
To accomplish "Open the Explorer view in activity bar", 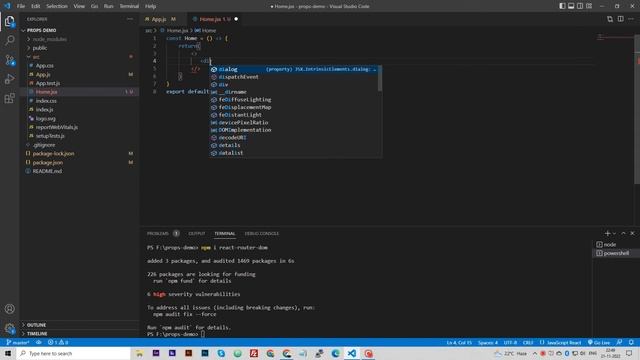I will pos(9,21).
